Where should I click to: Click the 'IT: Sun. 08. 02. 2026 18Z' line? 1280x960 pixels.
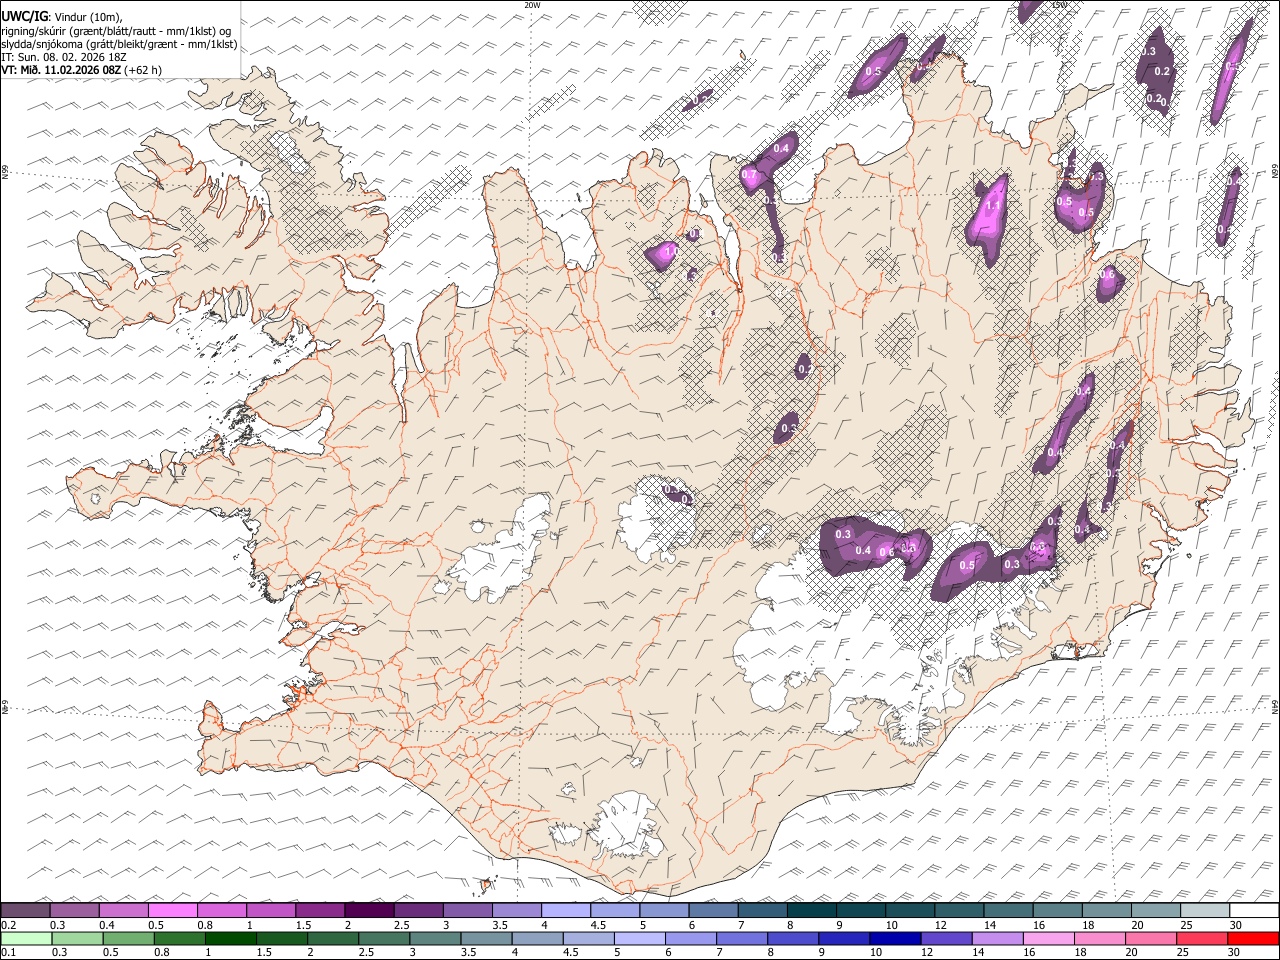(64, 57)
